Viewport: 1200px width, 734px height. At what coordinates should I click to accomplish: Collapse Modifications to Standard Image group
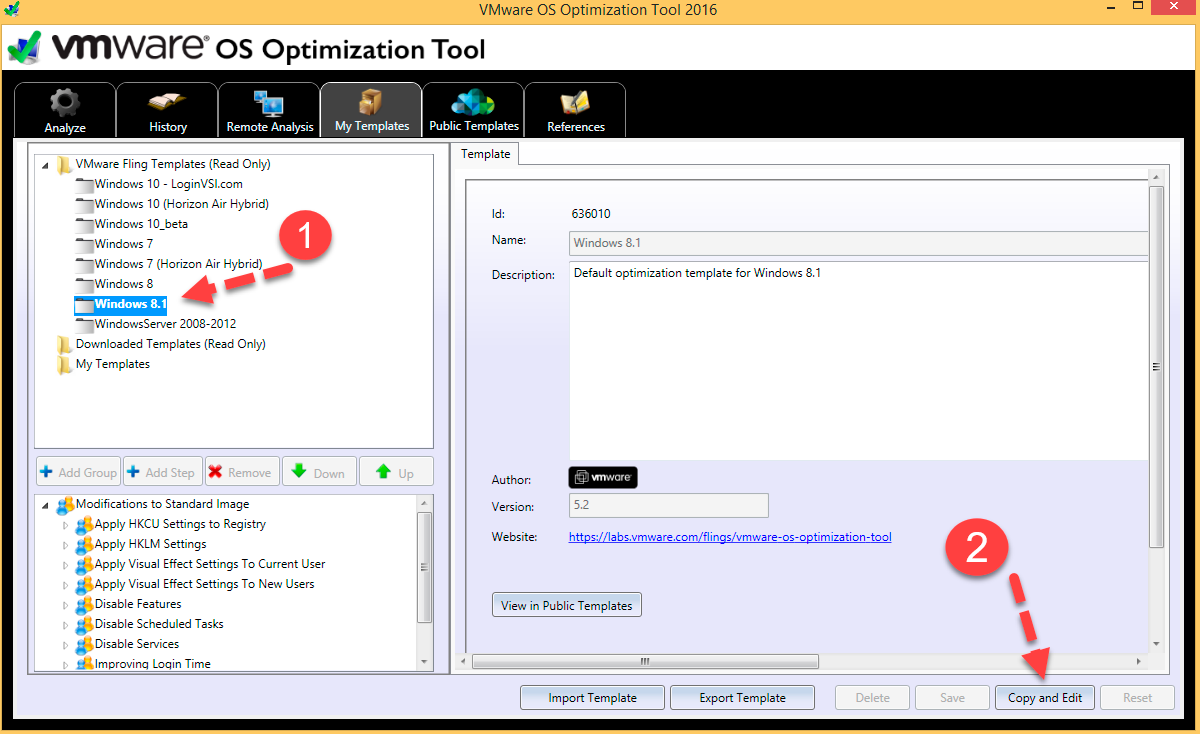[x=44, y=505]
